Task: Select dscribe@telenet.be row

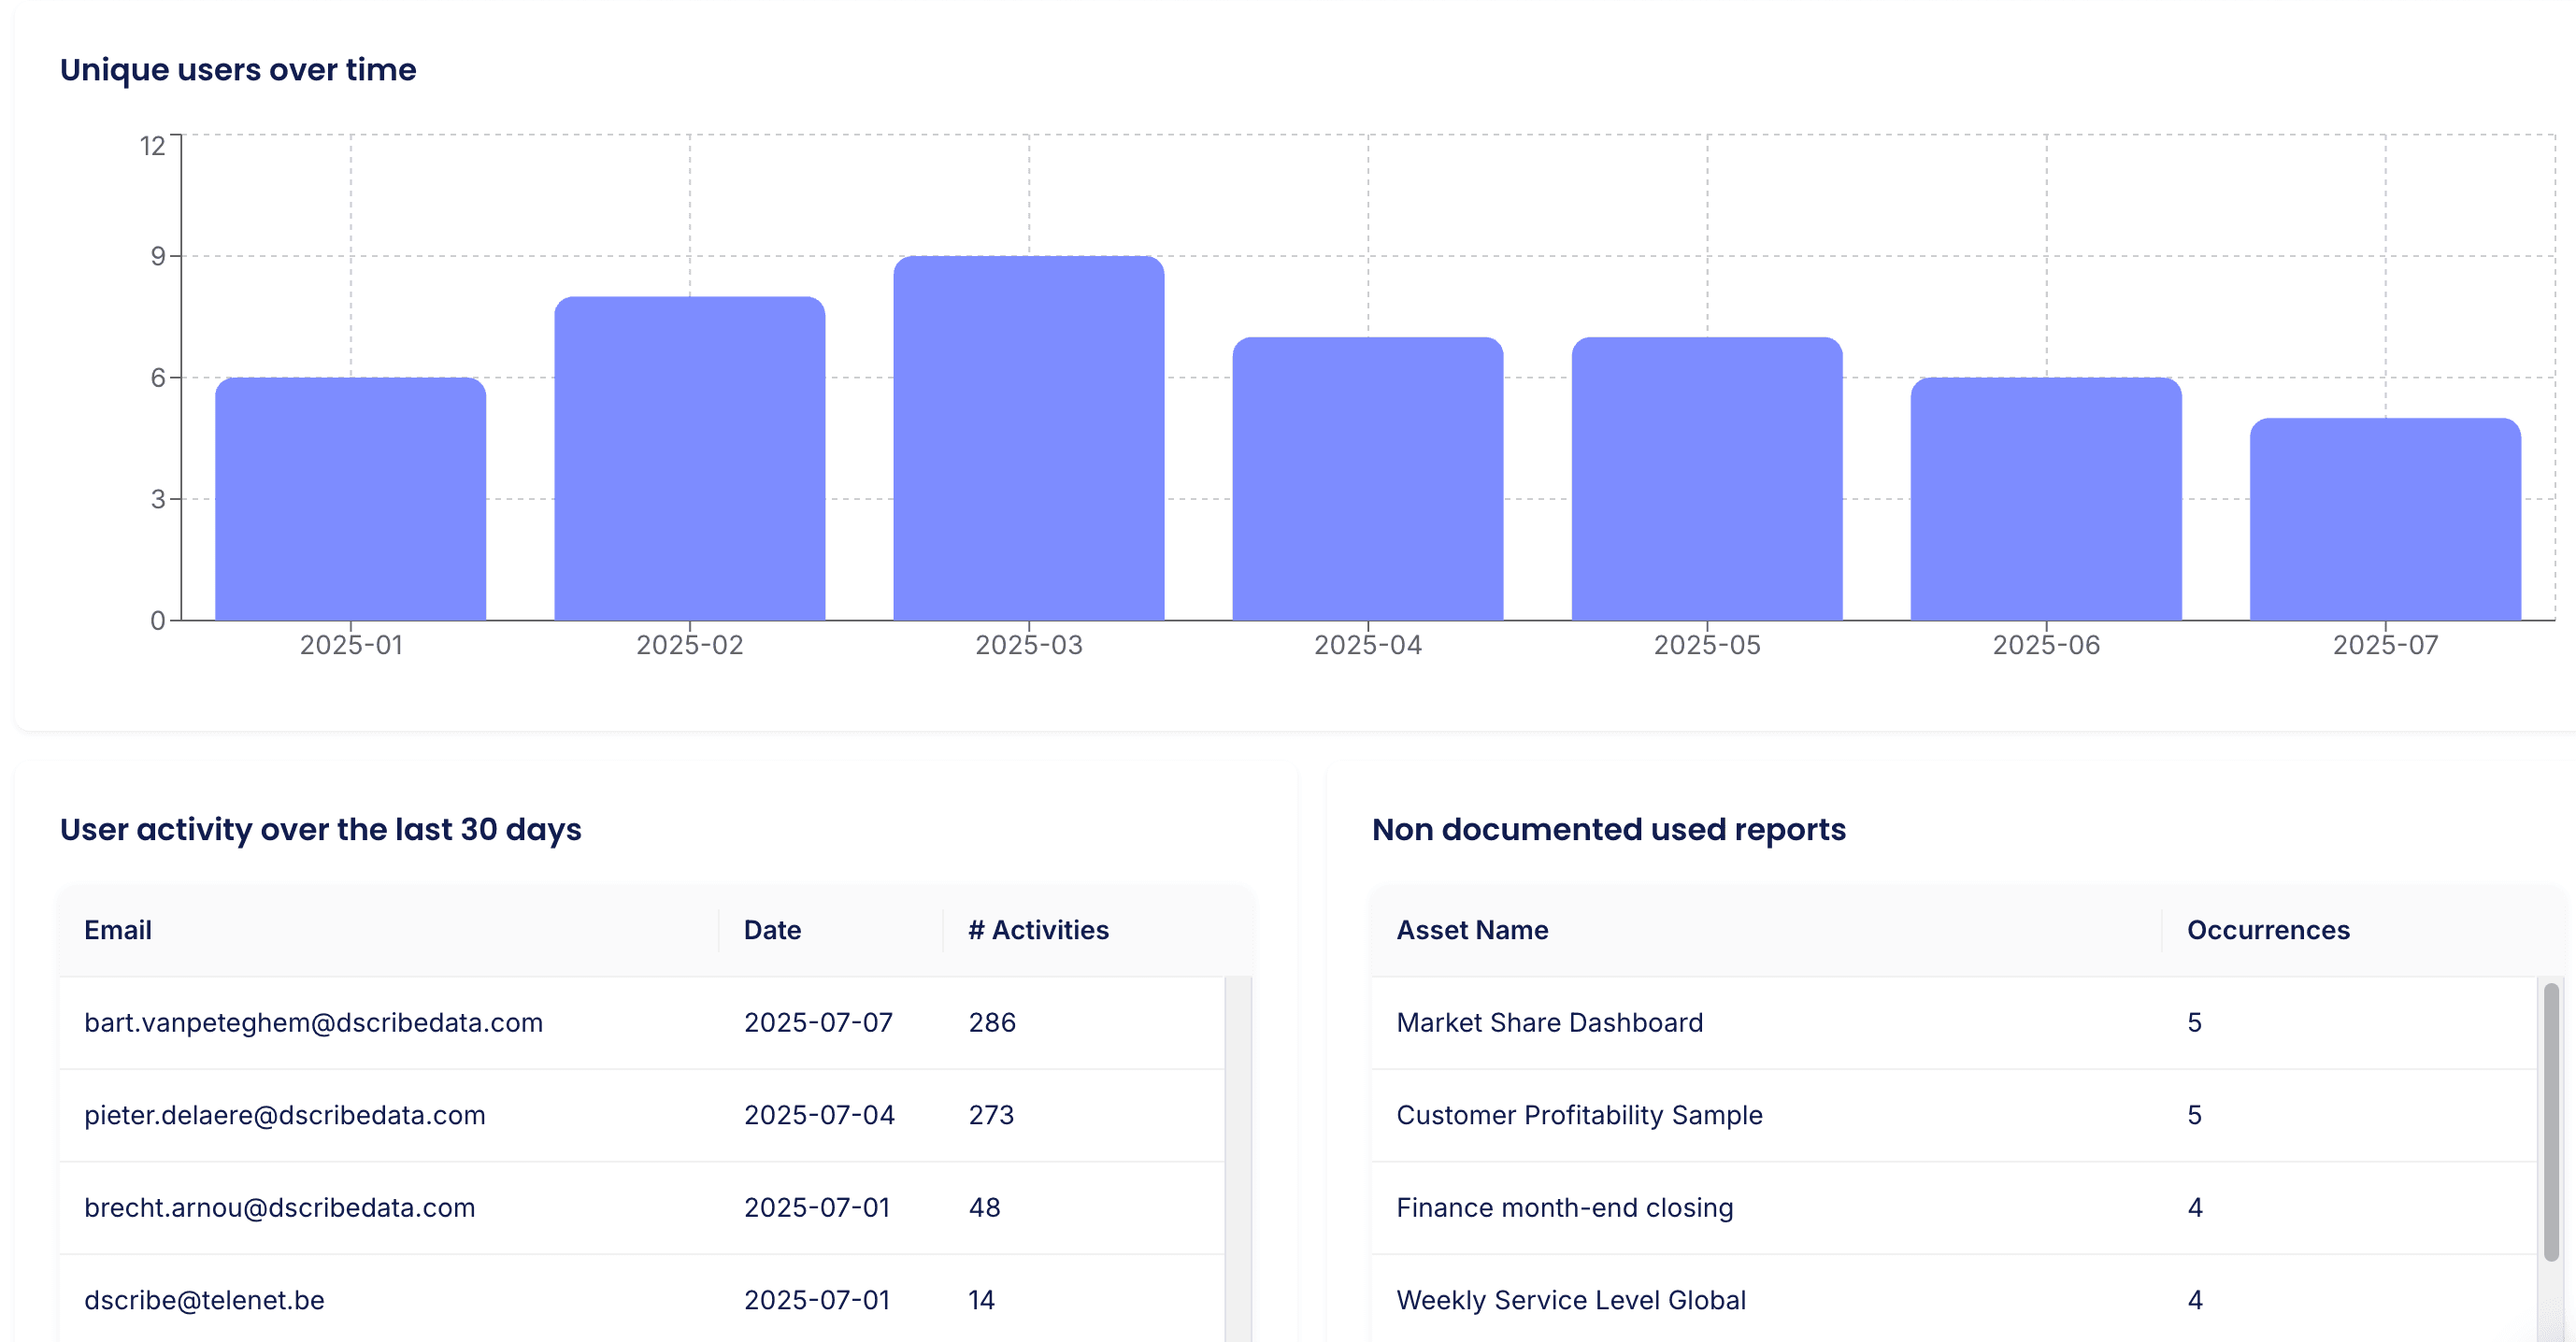Action: point(204,1299)
